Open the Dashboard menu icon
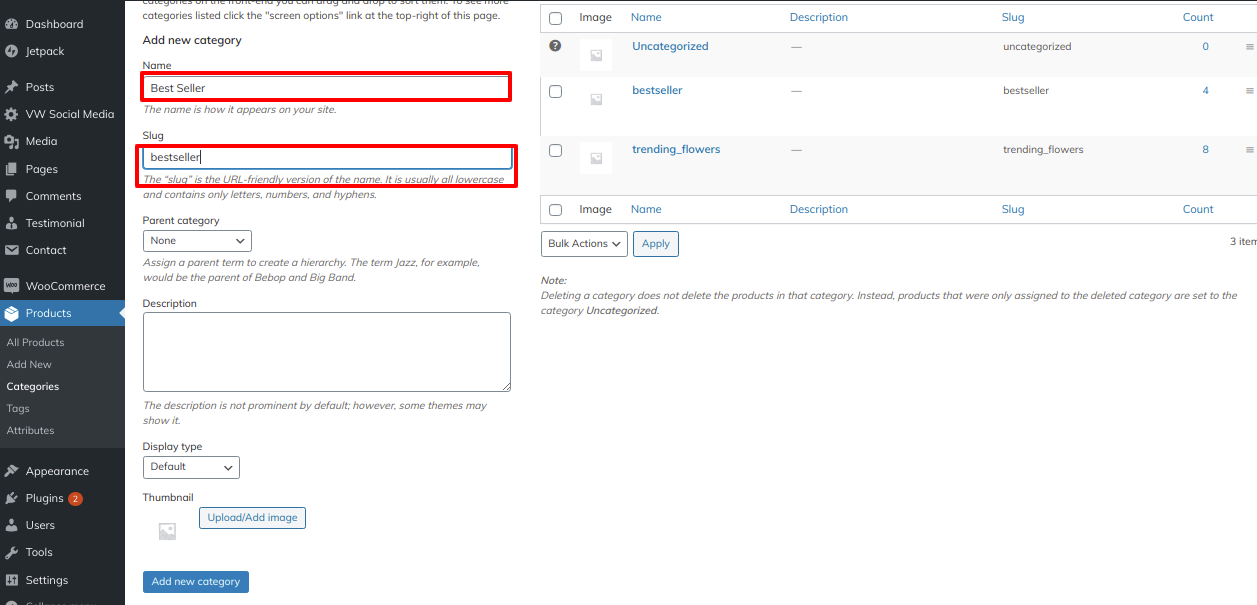 click(x=11, y=24)
